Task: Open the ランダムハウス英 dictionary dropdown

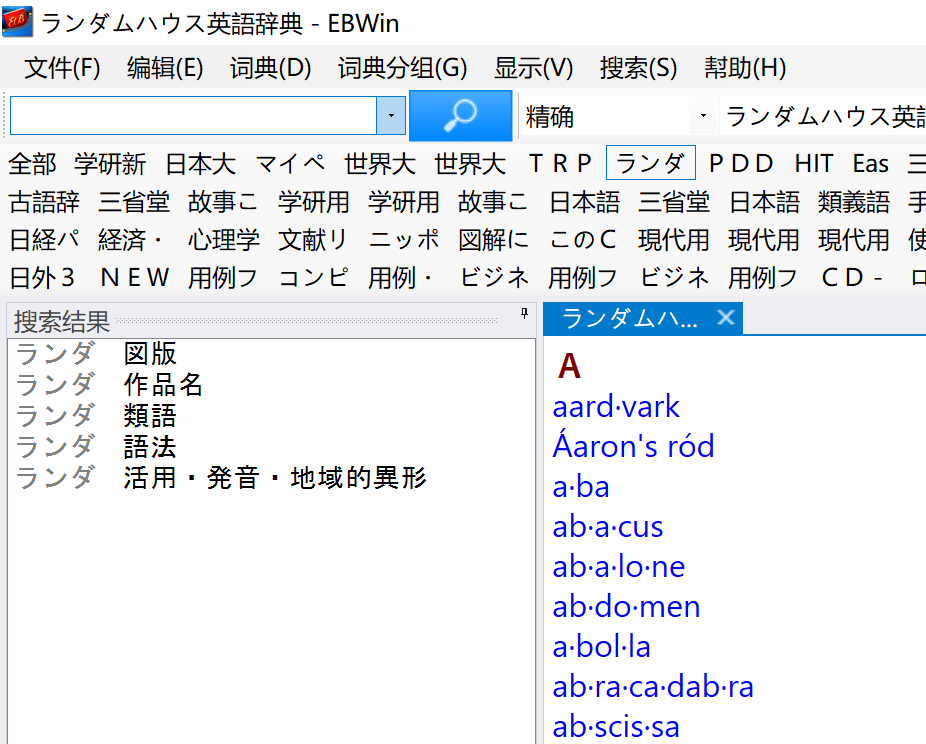Action: pos(823,116)
